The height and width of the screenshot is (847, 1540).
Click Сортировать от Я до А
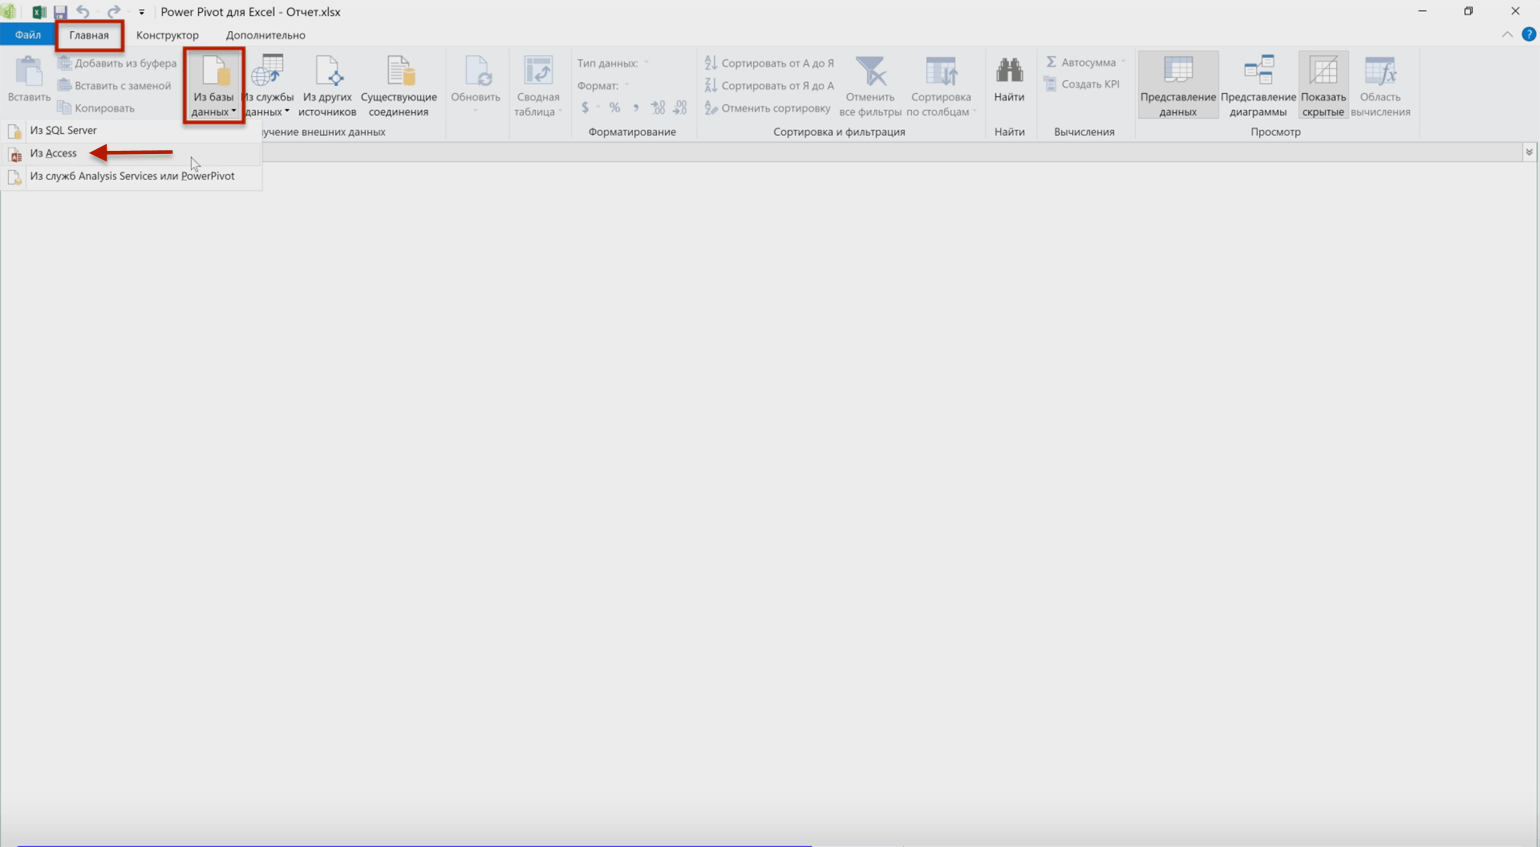click(x=769, y=86)
